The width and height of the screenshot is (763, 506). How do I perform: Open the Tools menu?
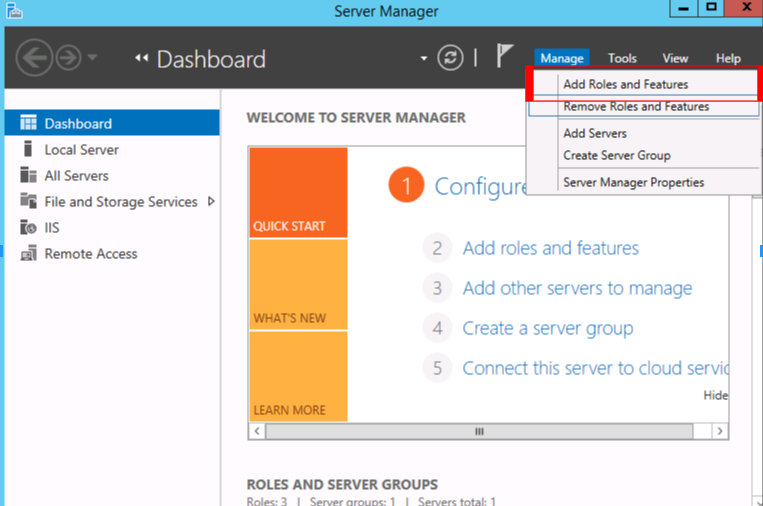622,58
